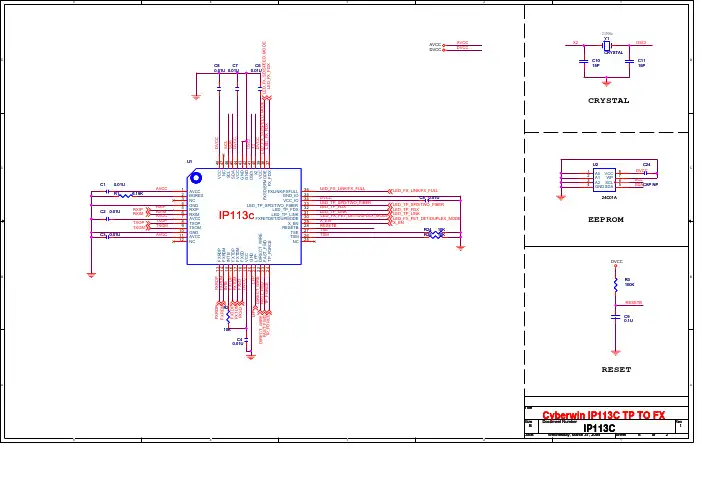Click the CRYSTAL section title
This screenshot has height=496, width=702.
(608, 101)
